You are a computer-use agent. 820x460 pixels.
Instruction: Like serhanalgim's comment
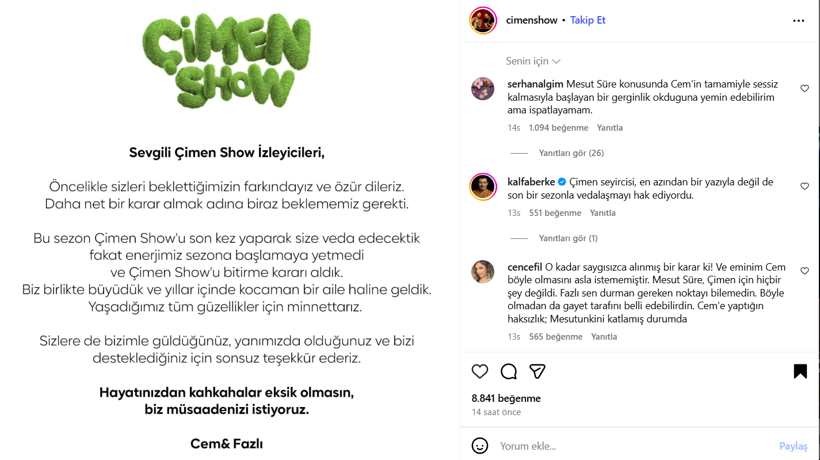[x=805, y=89]
